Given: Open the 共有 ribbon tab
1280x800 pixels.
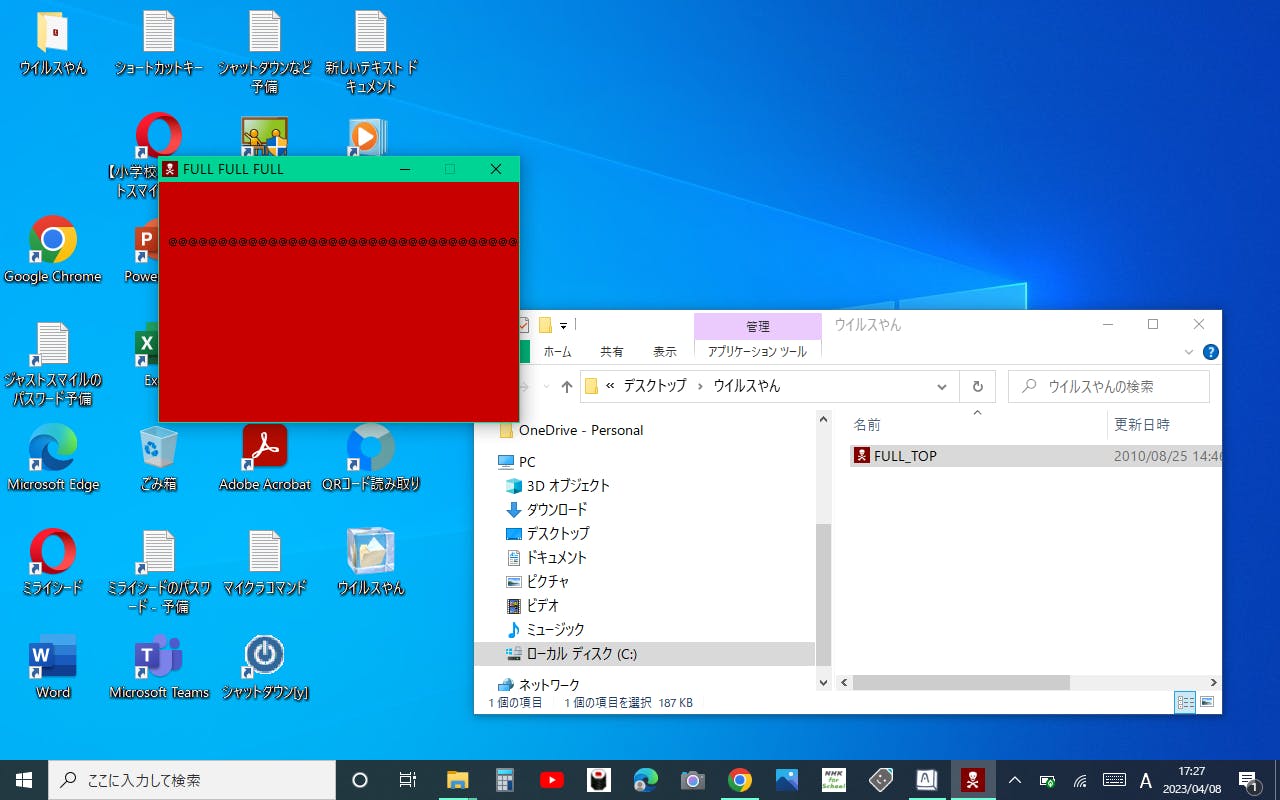Looking at the screenshot, I should click(611, 352).
